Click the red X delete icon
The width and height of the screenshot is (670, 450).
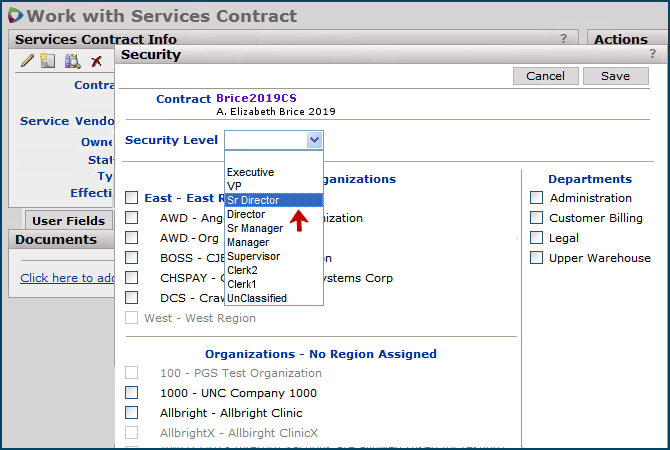[97, 61]
